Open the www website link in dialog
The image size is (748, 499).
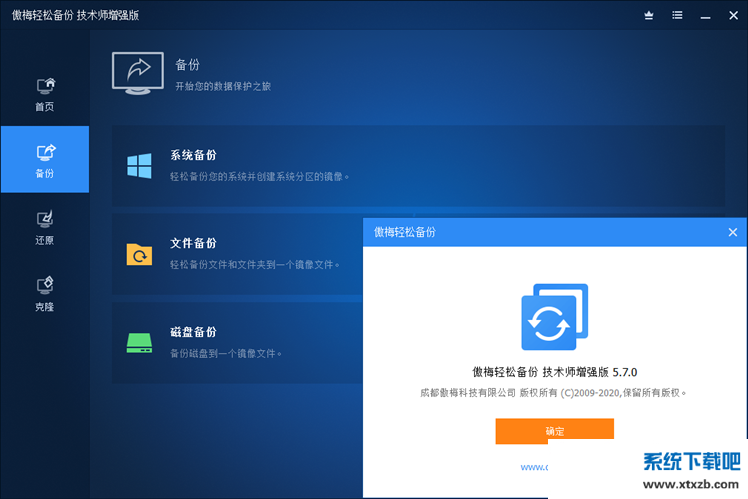[534, 467]
